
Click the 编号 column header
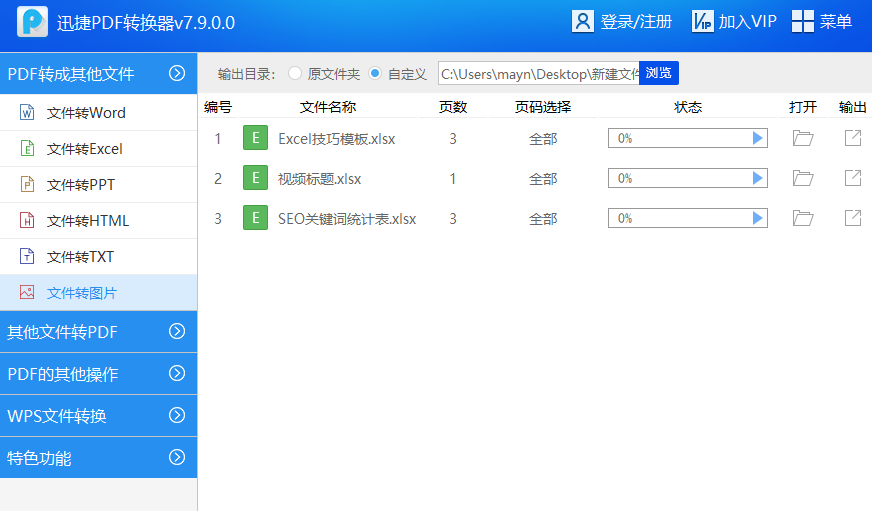tap(217, 107)
